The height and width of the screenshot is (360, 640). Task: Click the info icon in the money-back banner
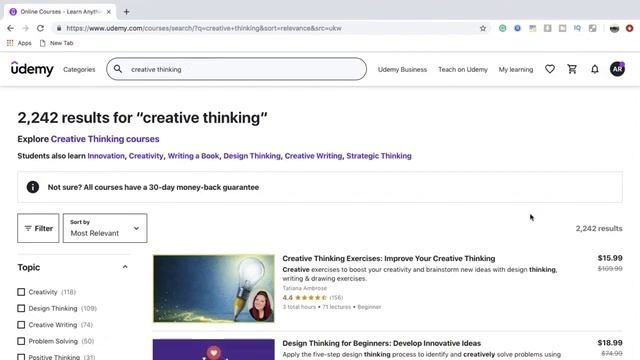coord(33,187)
